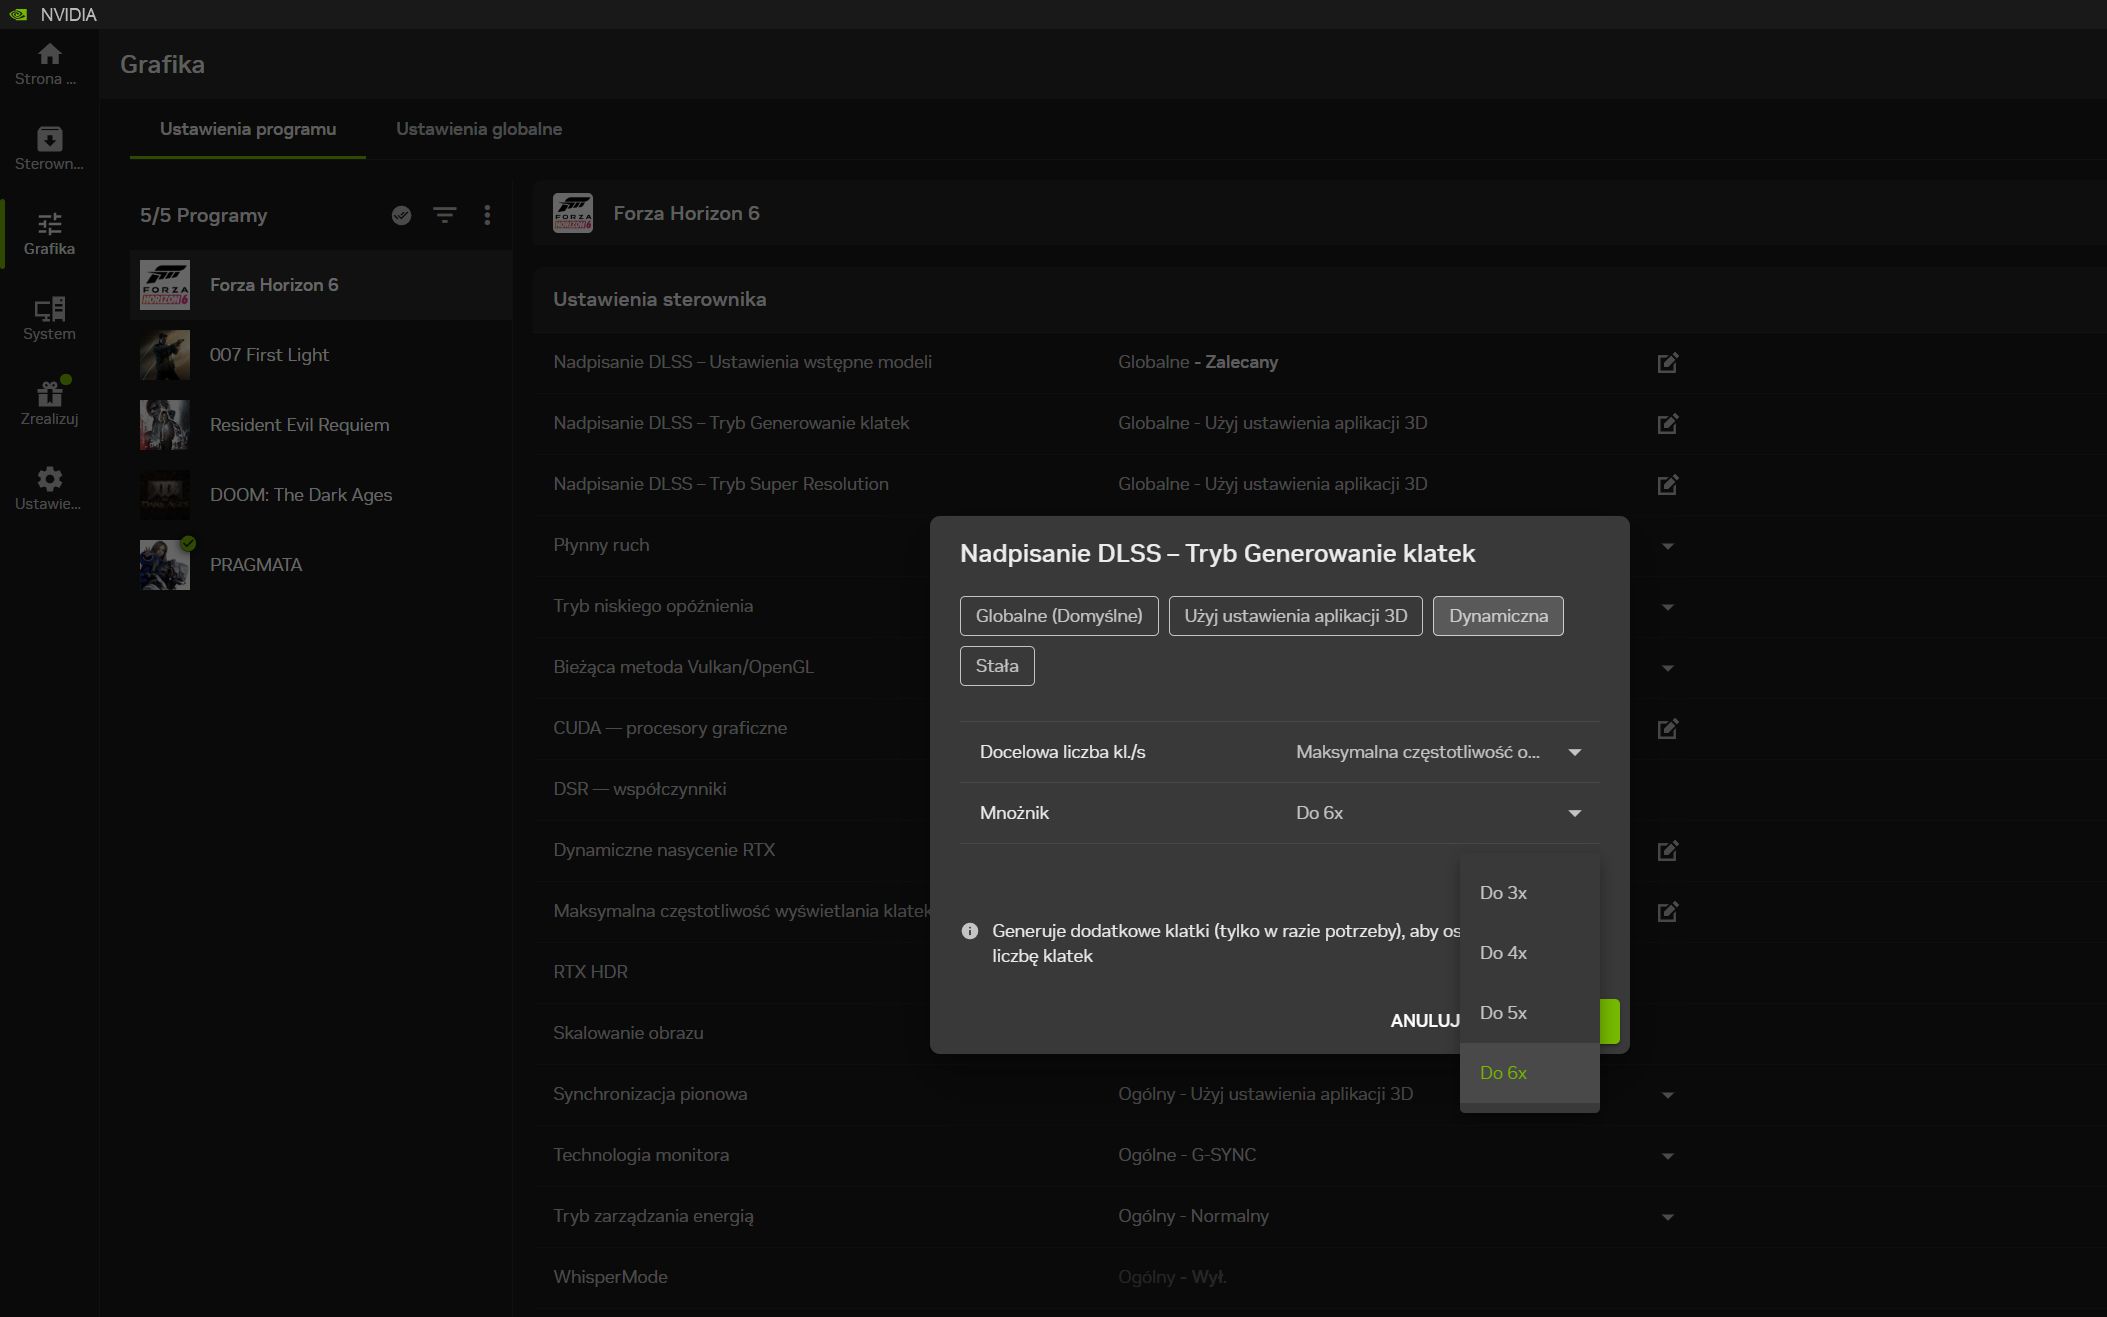Image resolution: width=2107 pixels, height=1317 pixels.
Task: Click Ogólny - Normalny value
Action: (x=1193, y=1216)
